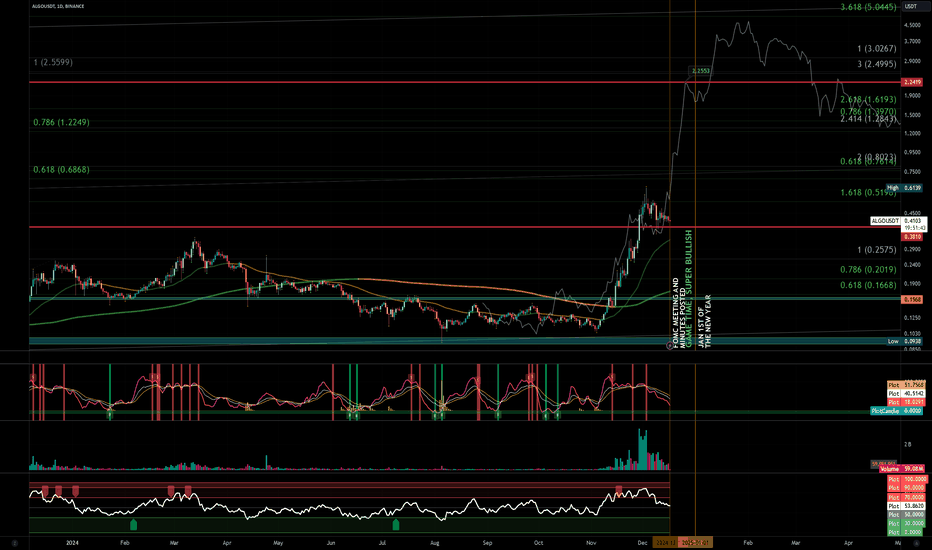Select the Plot 100.0000 level label
Viewport: 932px width, 550px height.
click(x=906, y=479)
